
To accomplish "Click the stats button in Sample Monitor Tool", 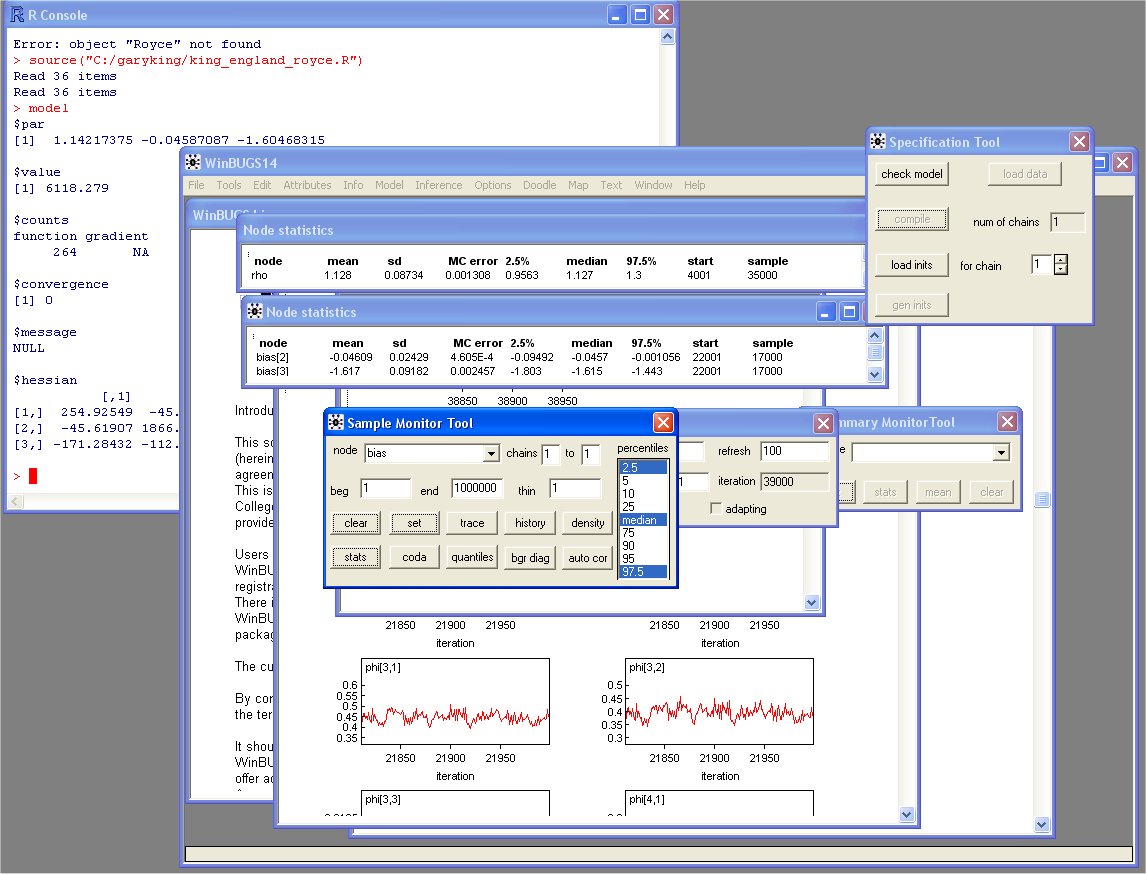I will pos(356,558).
